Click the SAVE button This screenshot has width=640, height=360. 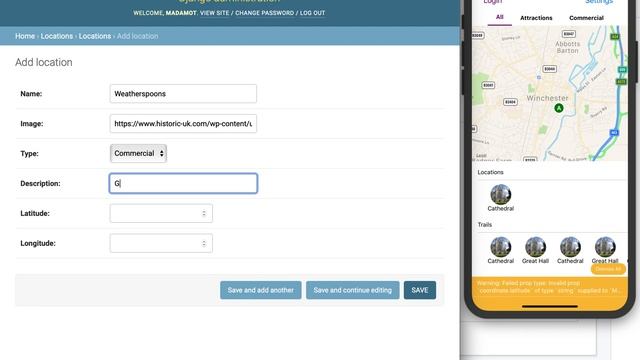pos(420,290)
